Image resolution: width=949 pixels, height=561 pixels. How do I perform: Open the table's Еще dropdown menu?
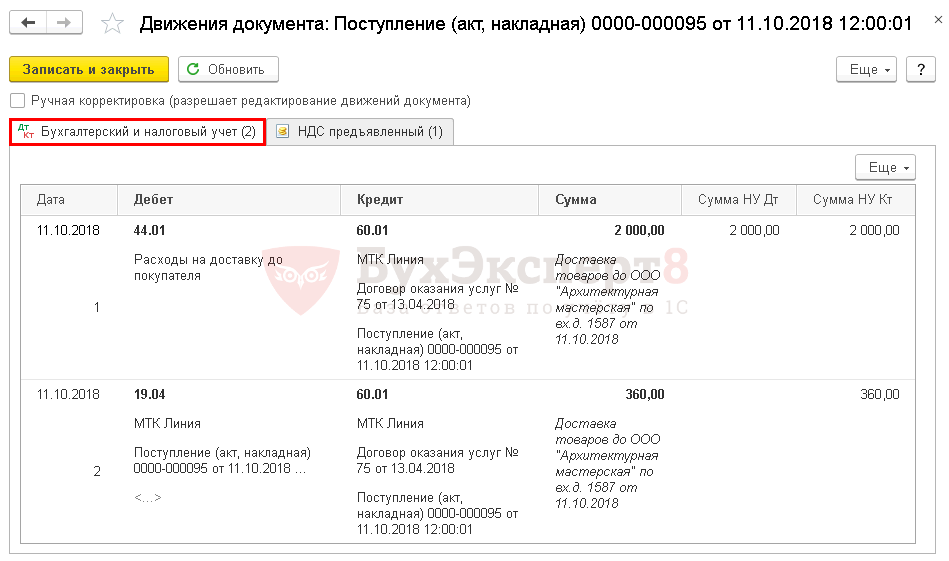[885, 167]
